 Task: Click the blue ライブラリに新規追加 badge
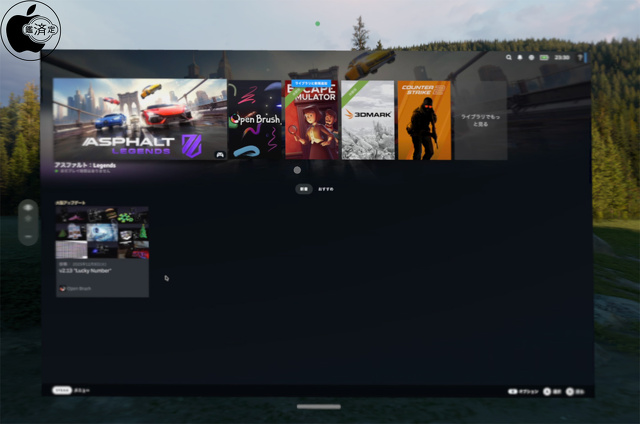(311, 83)
